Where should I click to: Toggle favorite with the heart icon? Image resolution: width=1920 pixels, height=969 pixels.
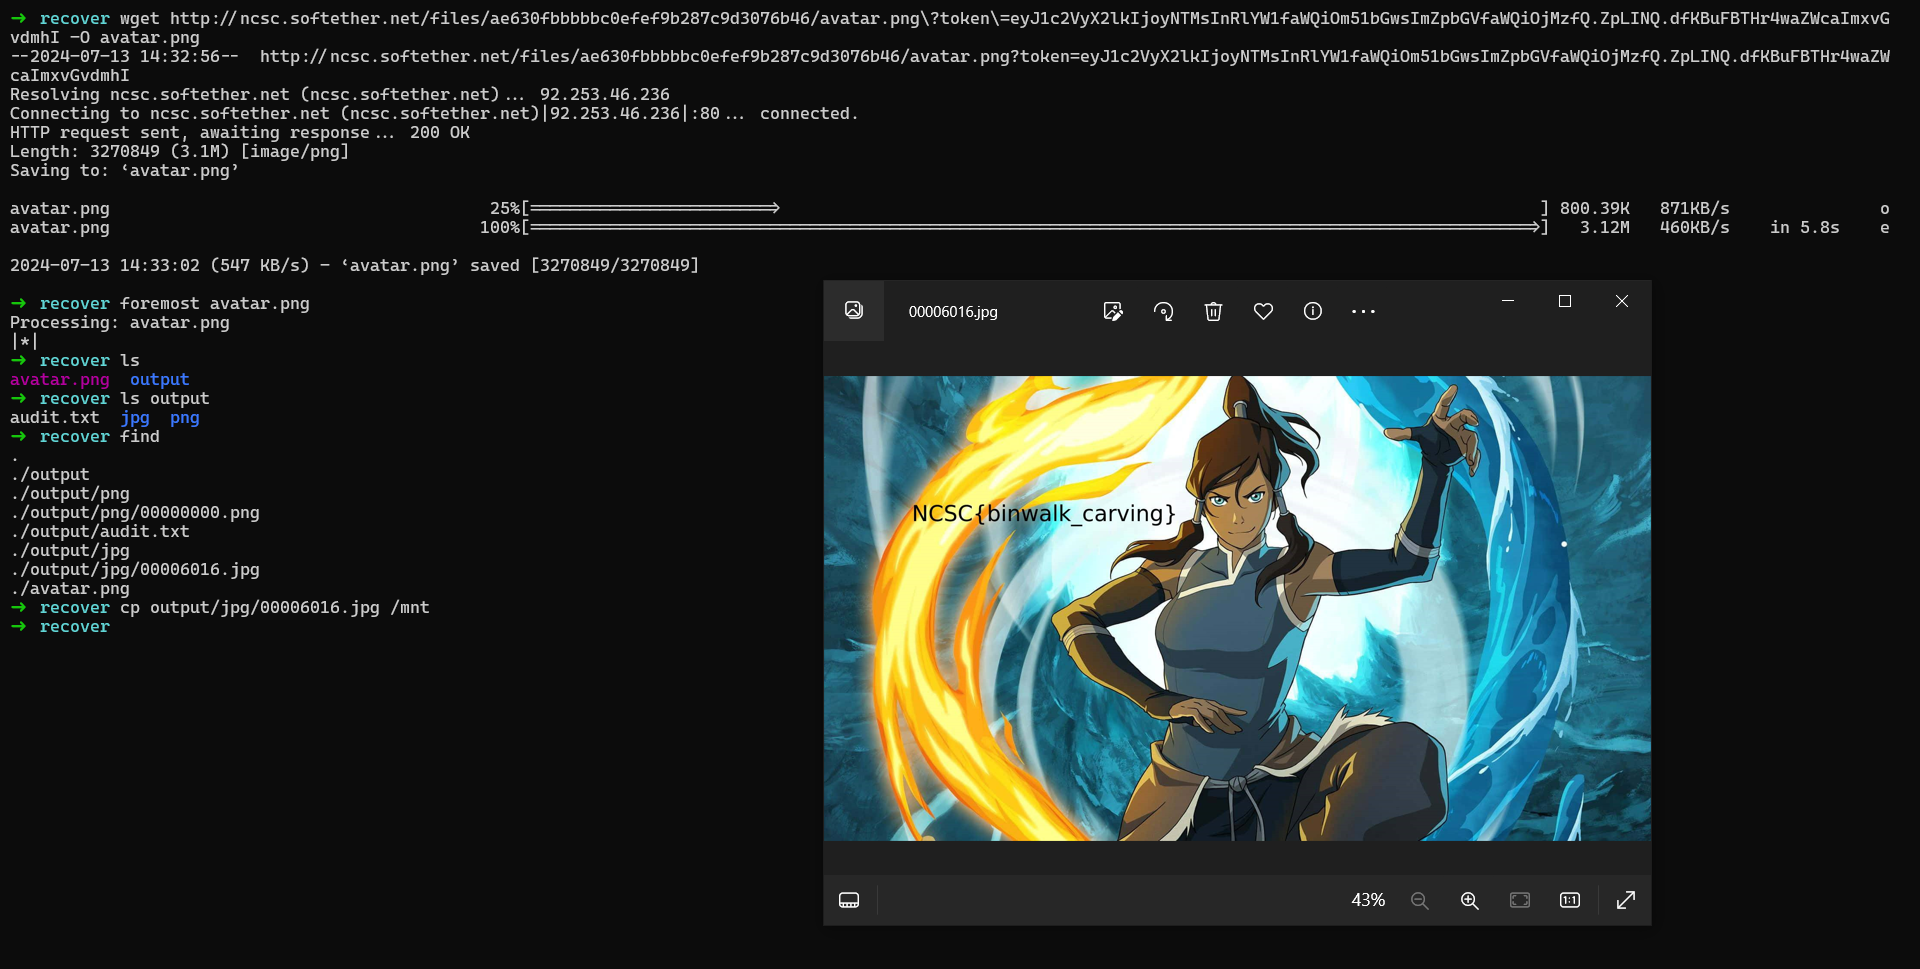1263,312
